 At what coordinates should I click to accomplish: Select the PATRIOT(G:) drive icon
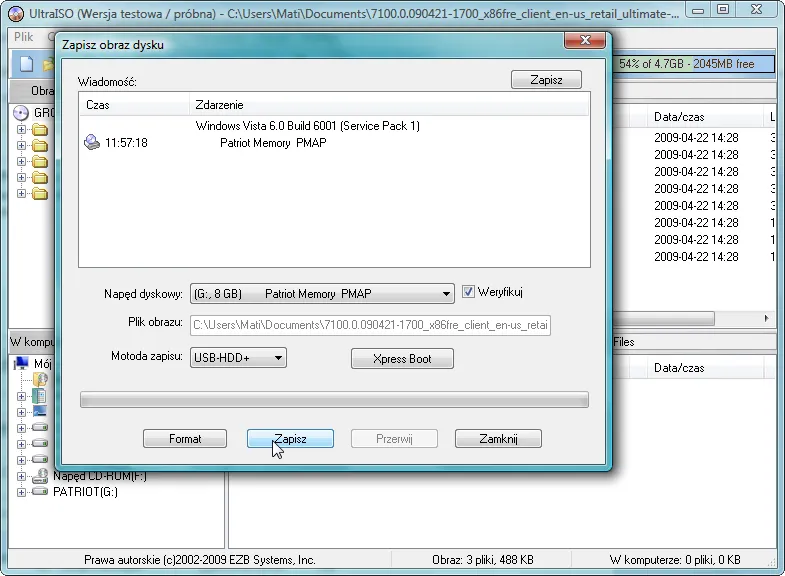click(40, 492)
